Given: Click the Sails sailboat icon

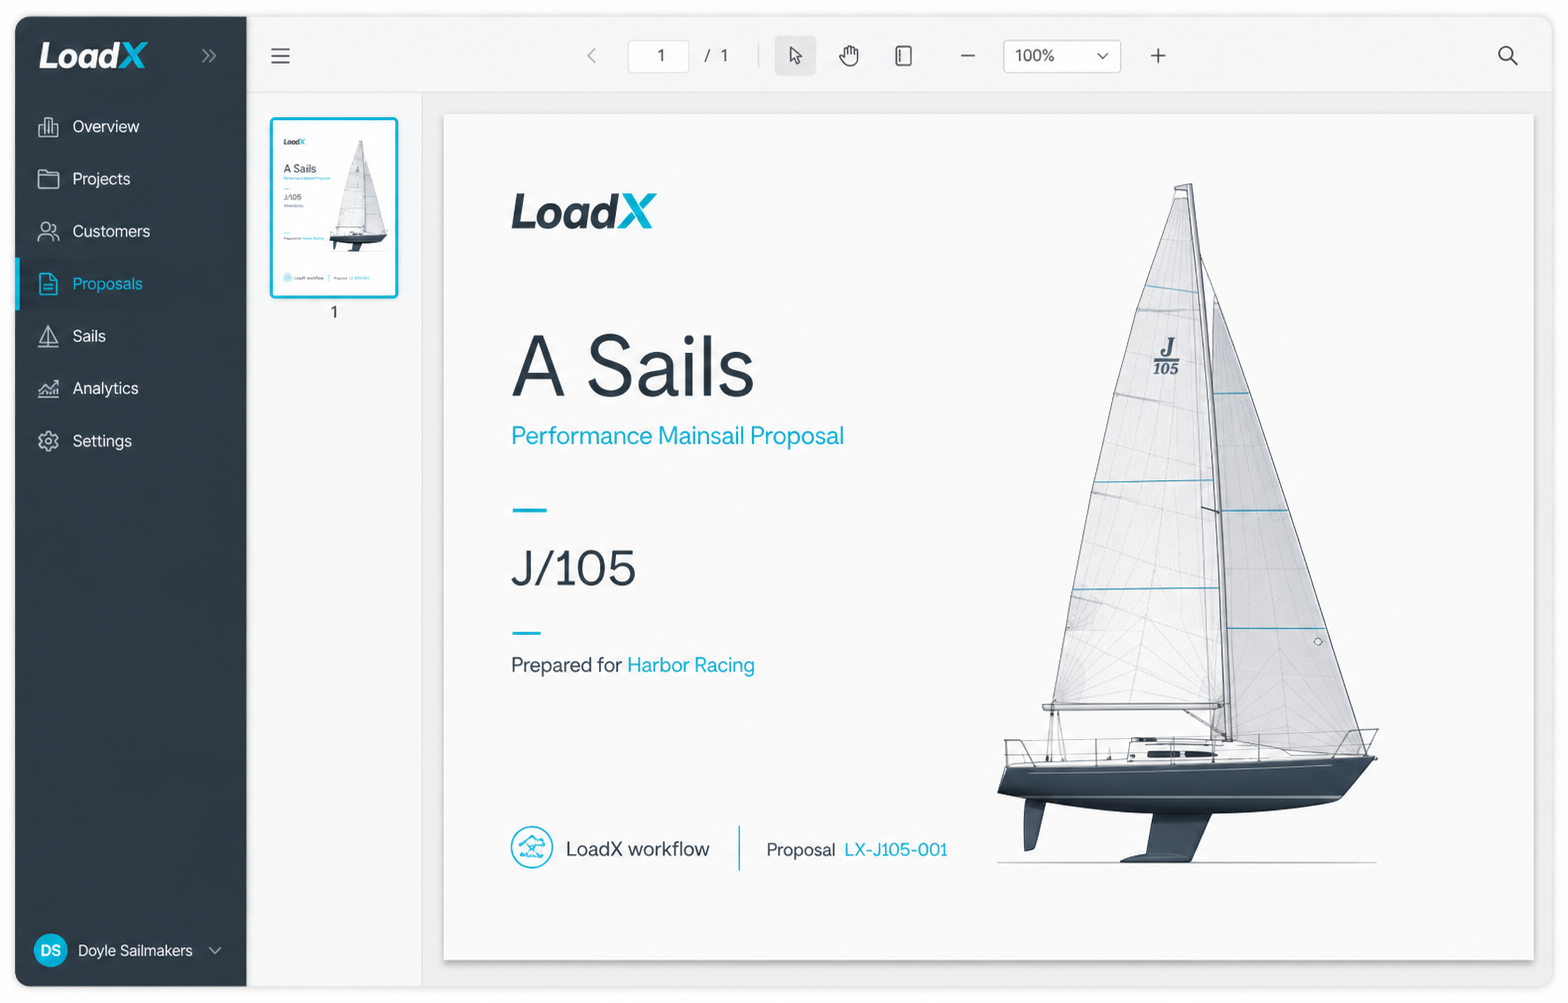Looking at the screenshot, I should click(x=48, y=336).
